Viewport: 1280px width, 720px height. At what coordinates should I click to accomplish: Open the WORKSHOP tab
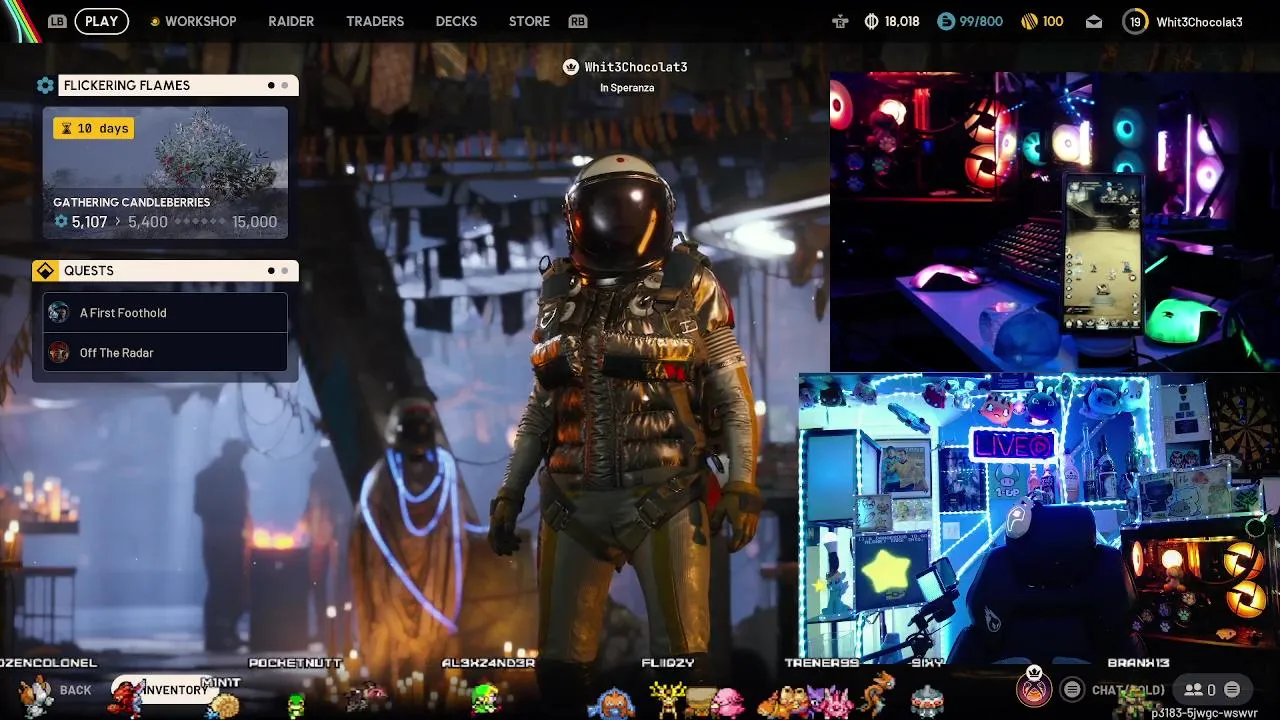tap(200, 21)
